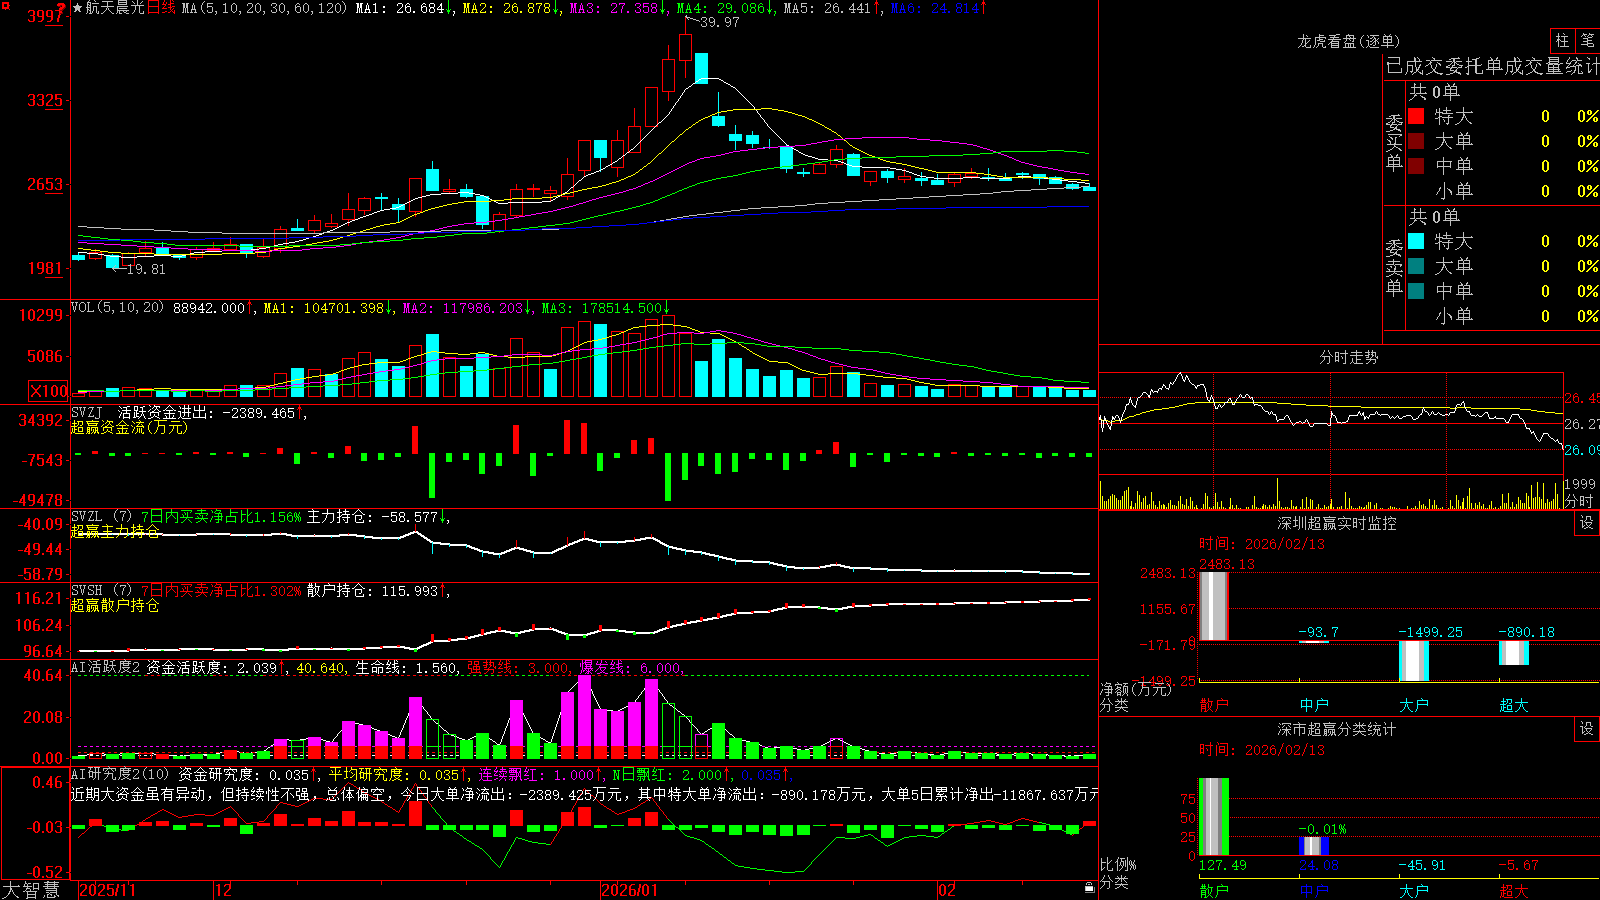
Task: Click the X100 volume multiplier box
Action: pyautogui.click(x=49, y=391)
